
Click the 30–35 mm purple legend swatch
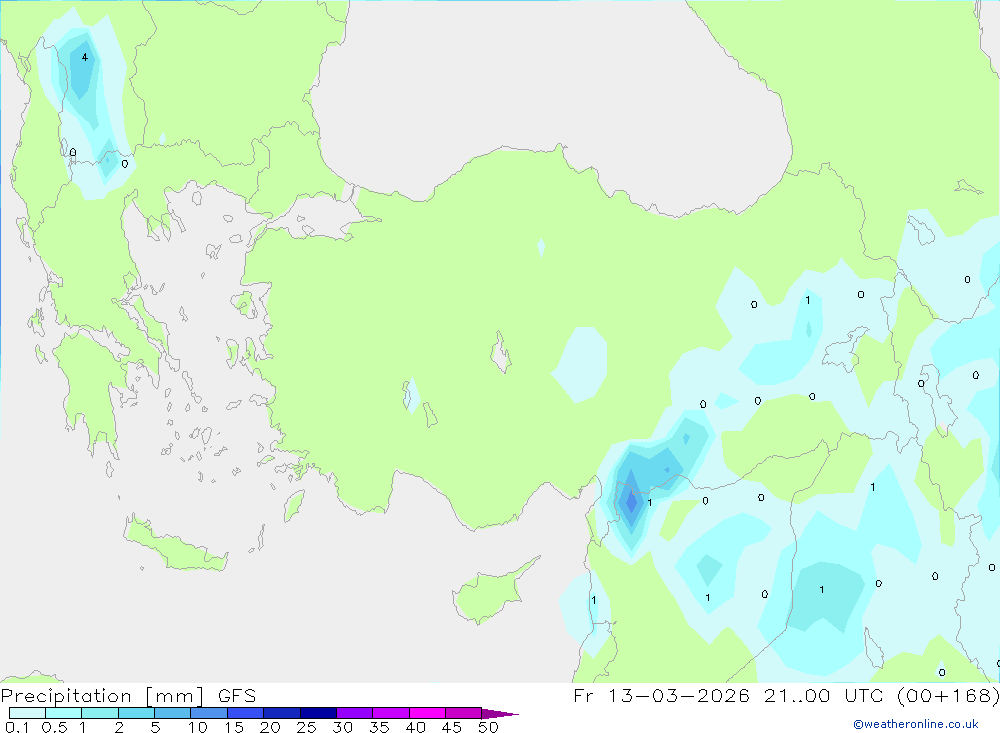(355, 713)
